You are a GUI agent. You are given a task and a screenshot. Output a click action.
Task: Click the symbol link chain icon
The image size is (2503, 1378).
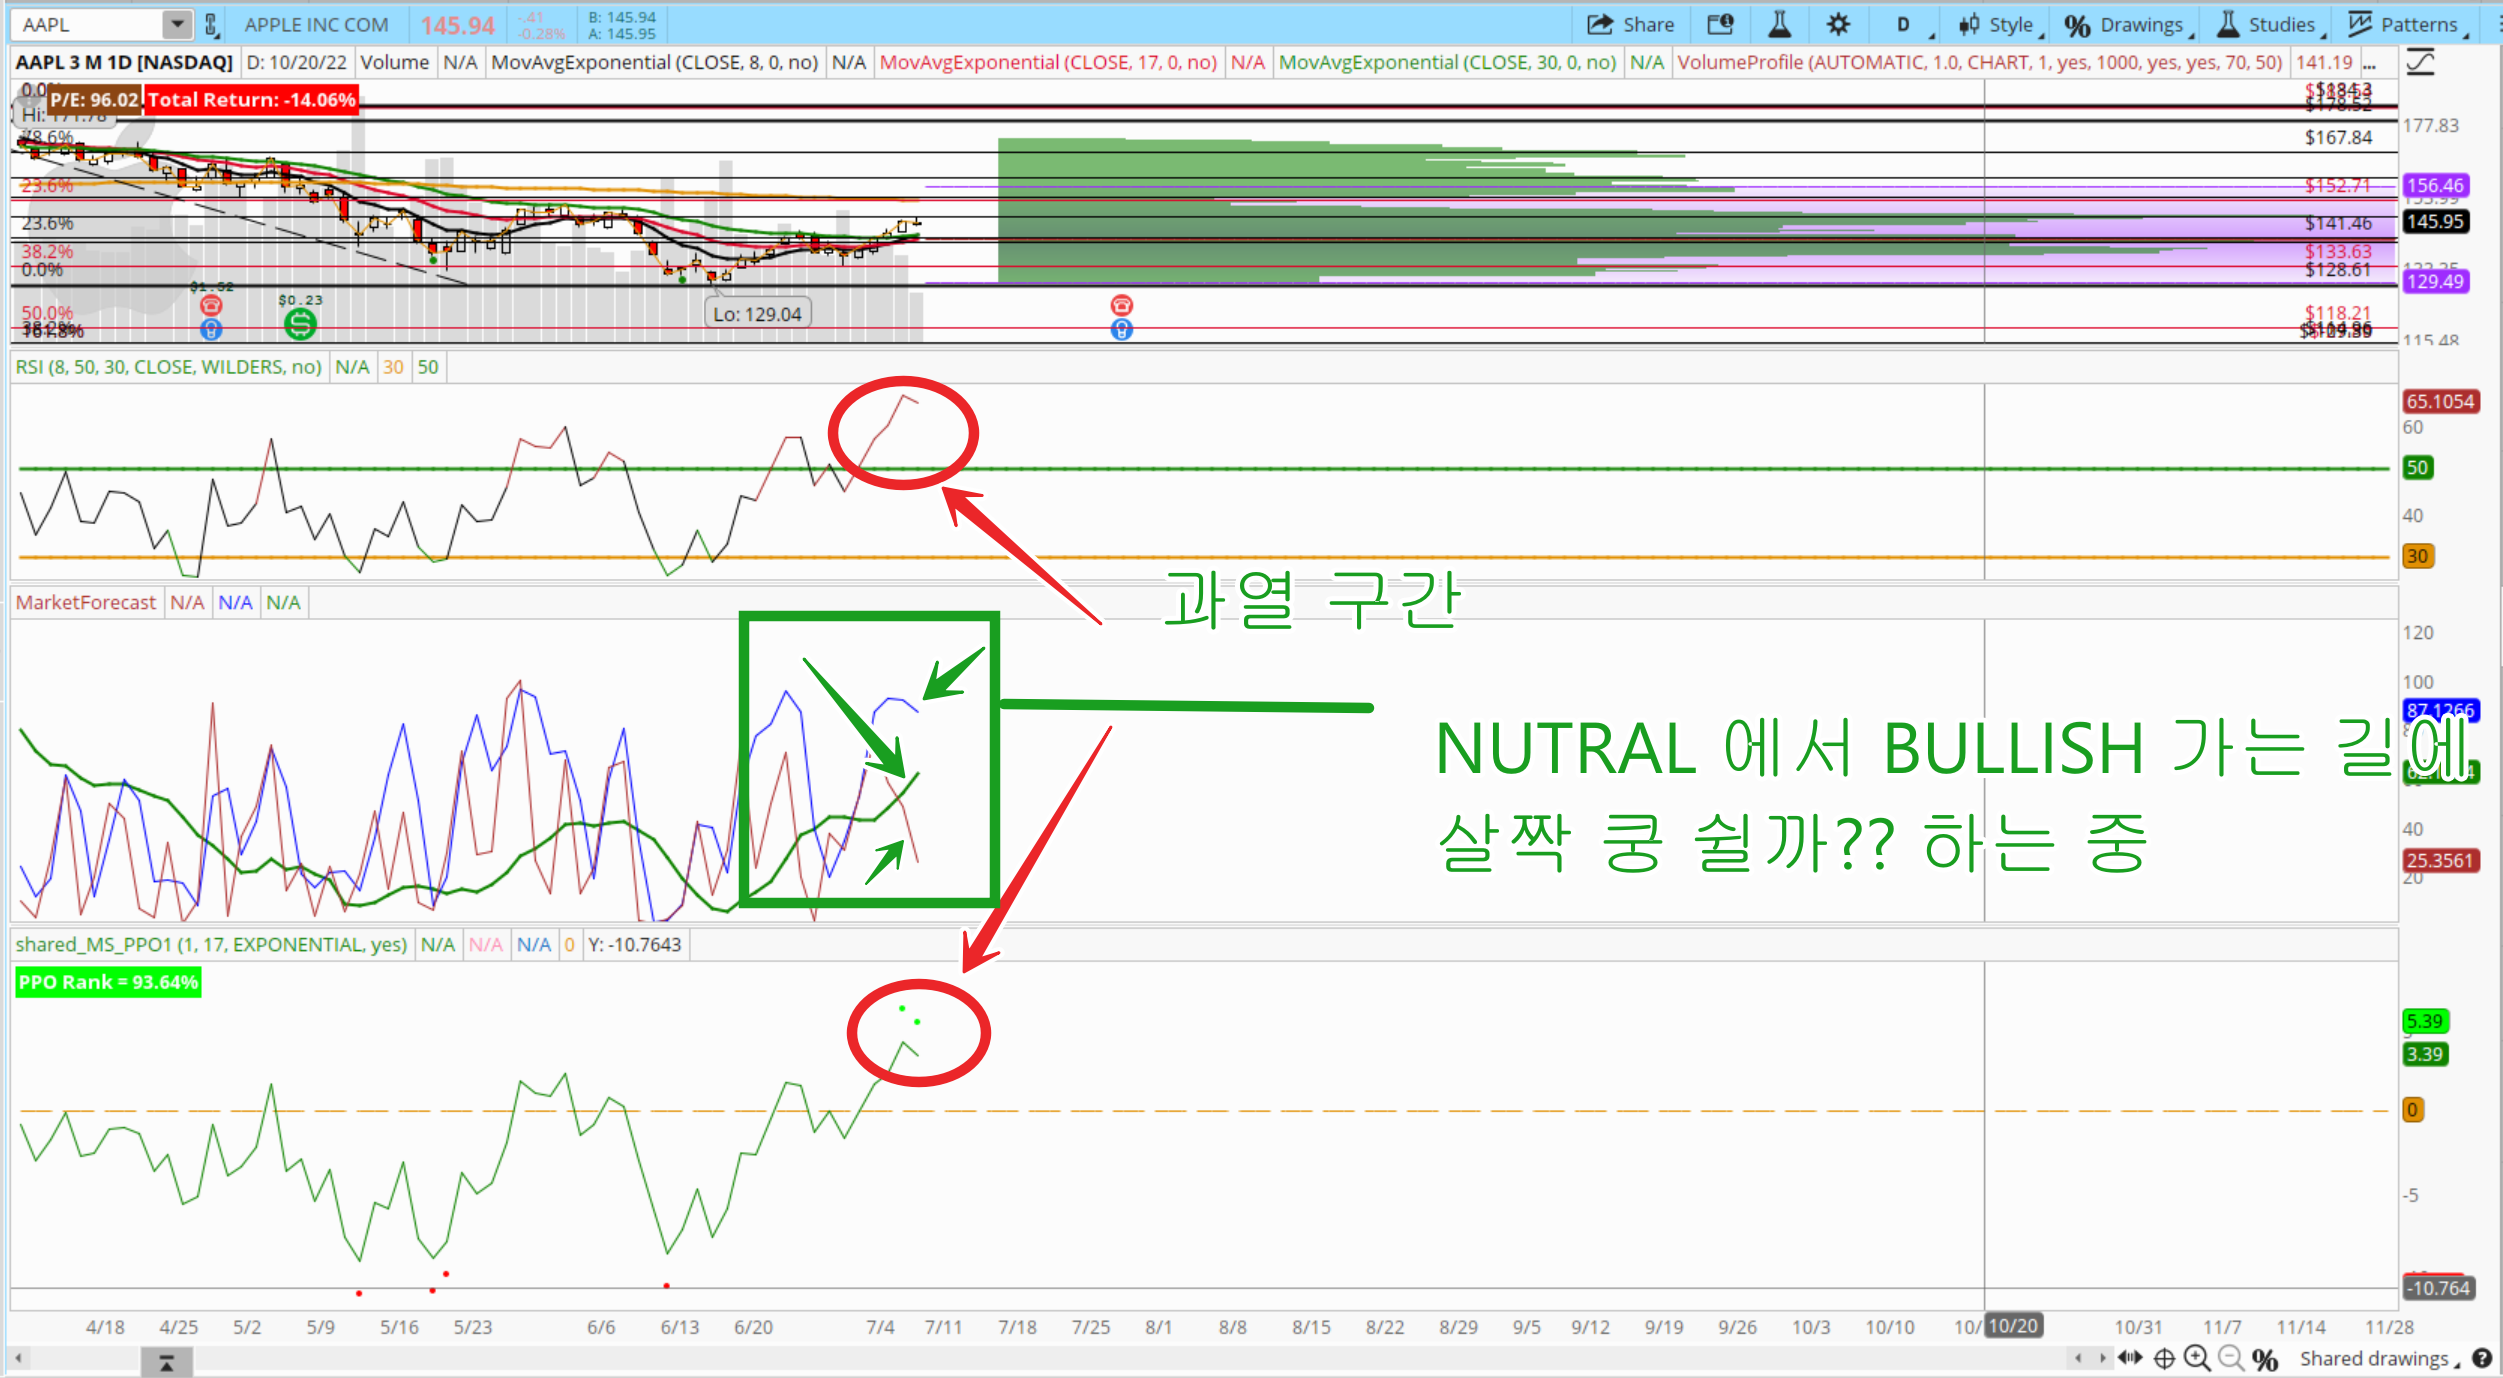(x=211, y=25)
